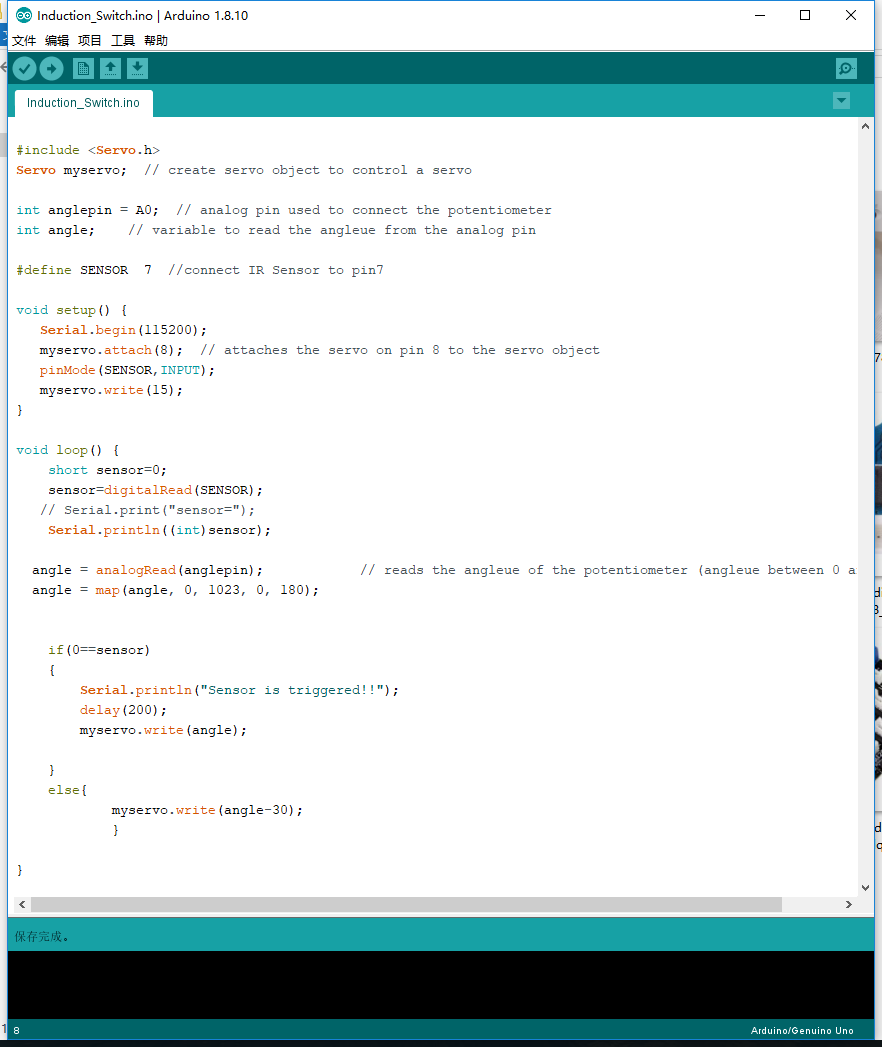
Task: Open the 项目 menu
Action: (89, 40)
